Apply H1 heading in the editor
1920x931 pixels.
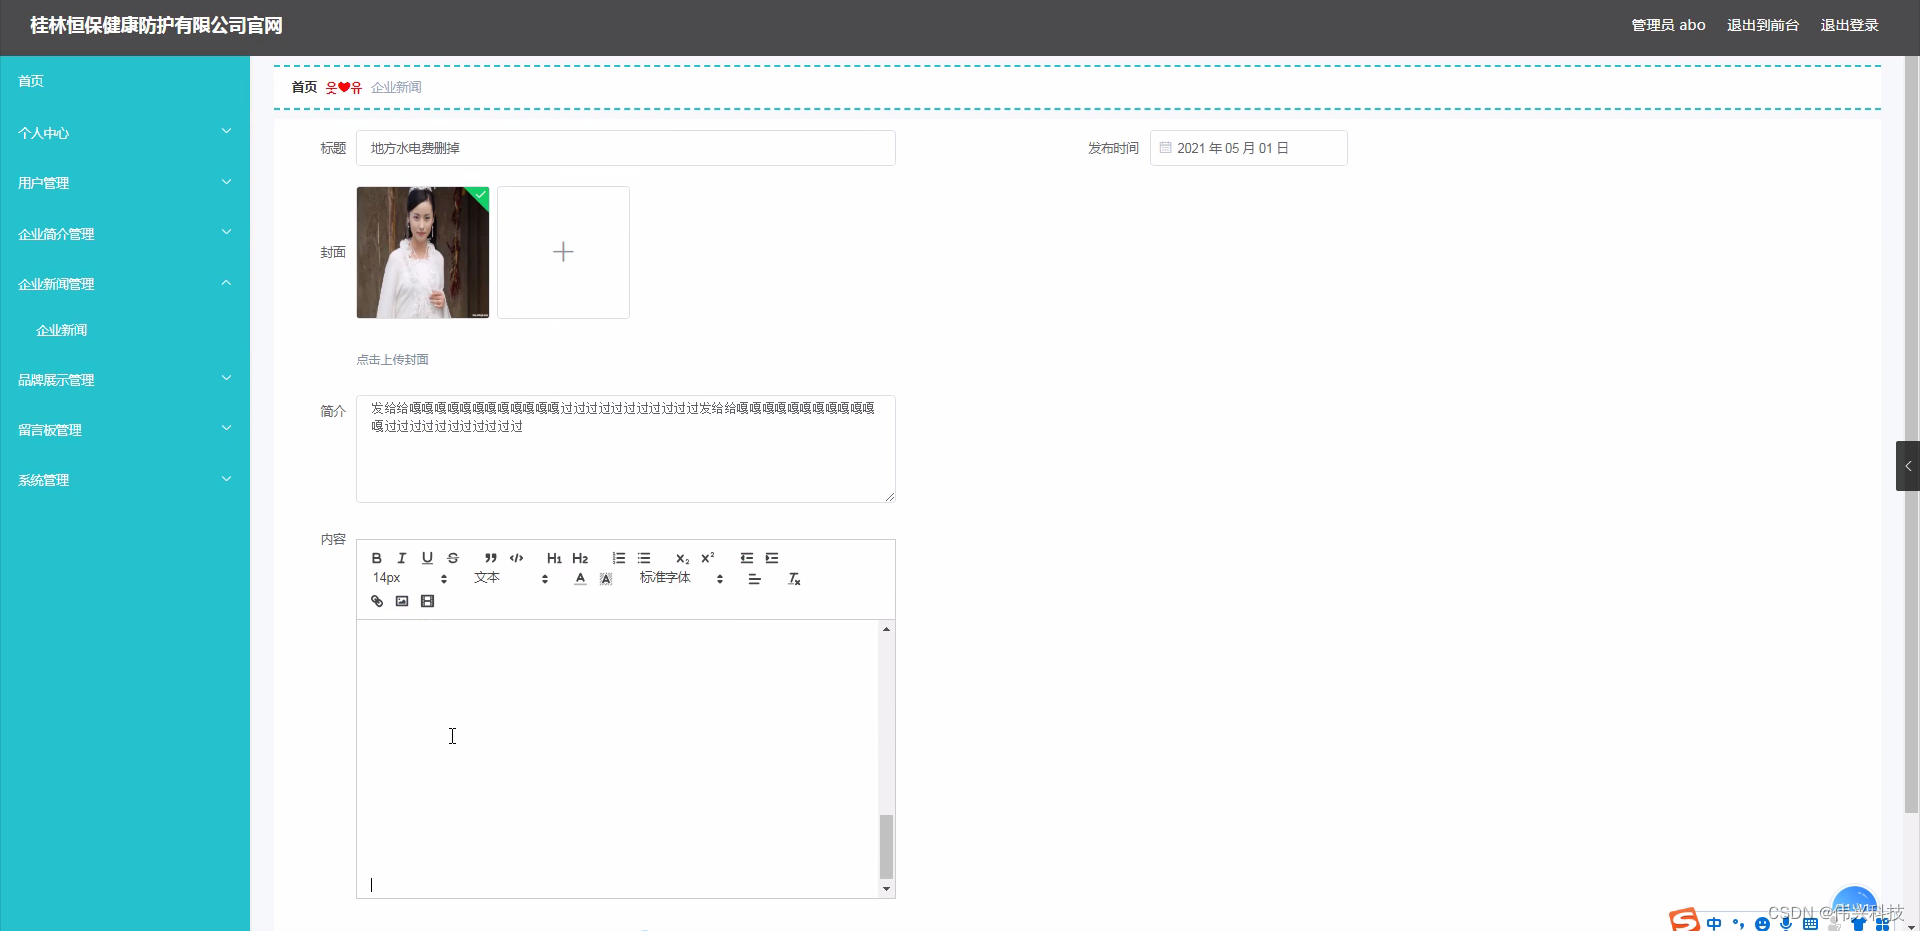(x=555, y=558)
